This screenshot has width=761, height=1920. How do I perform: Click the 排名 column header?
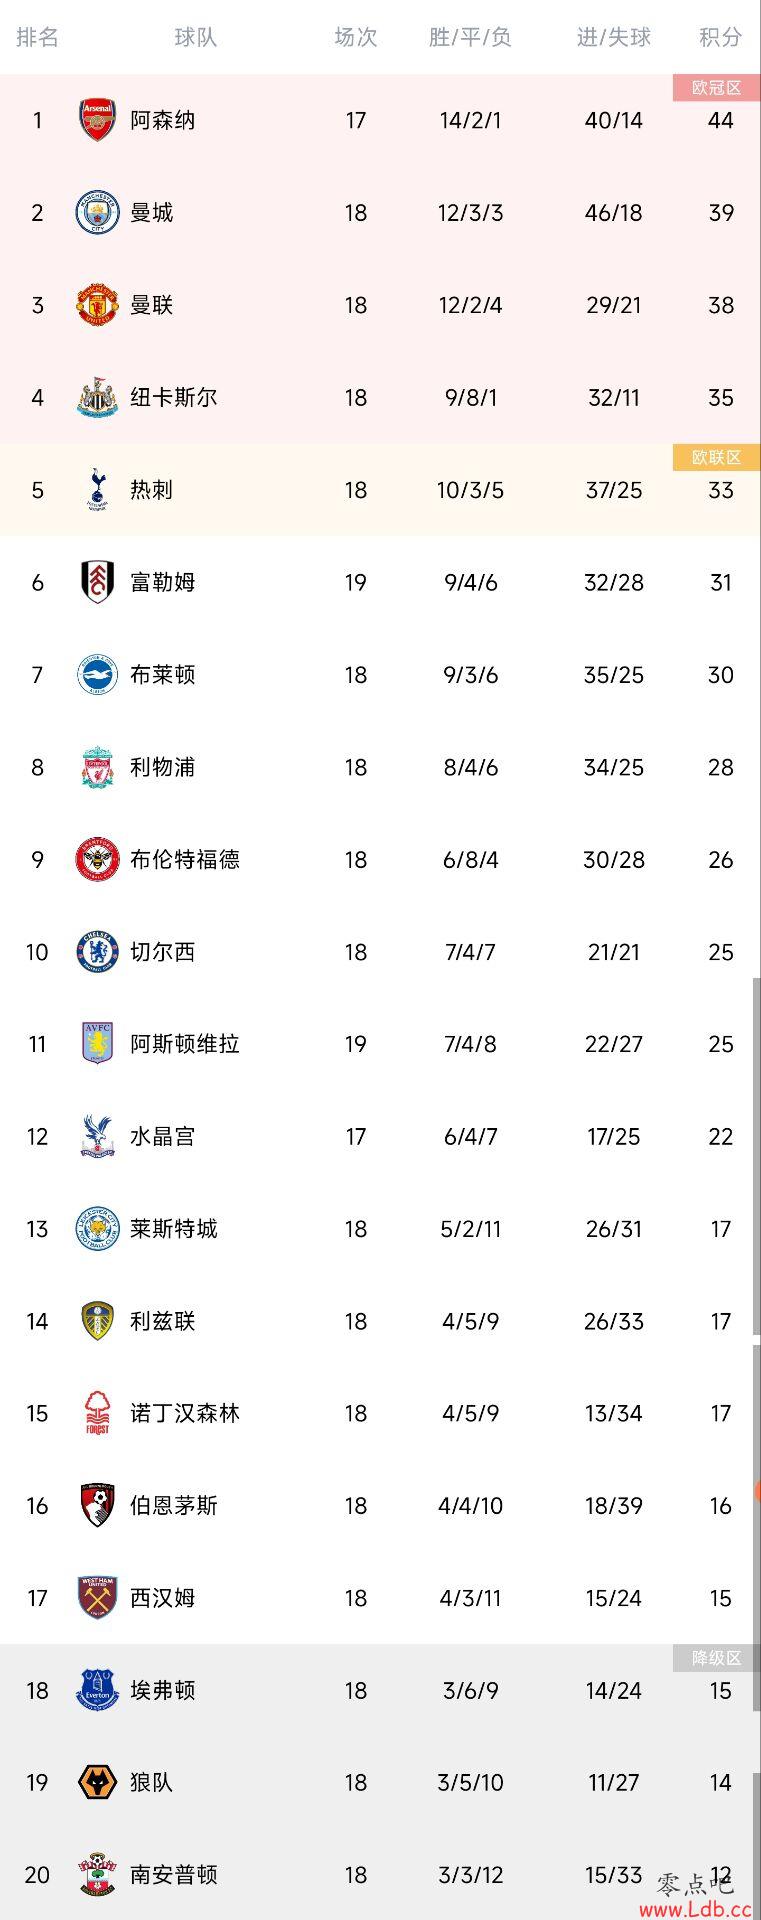tap(37, 37)
